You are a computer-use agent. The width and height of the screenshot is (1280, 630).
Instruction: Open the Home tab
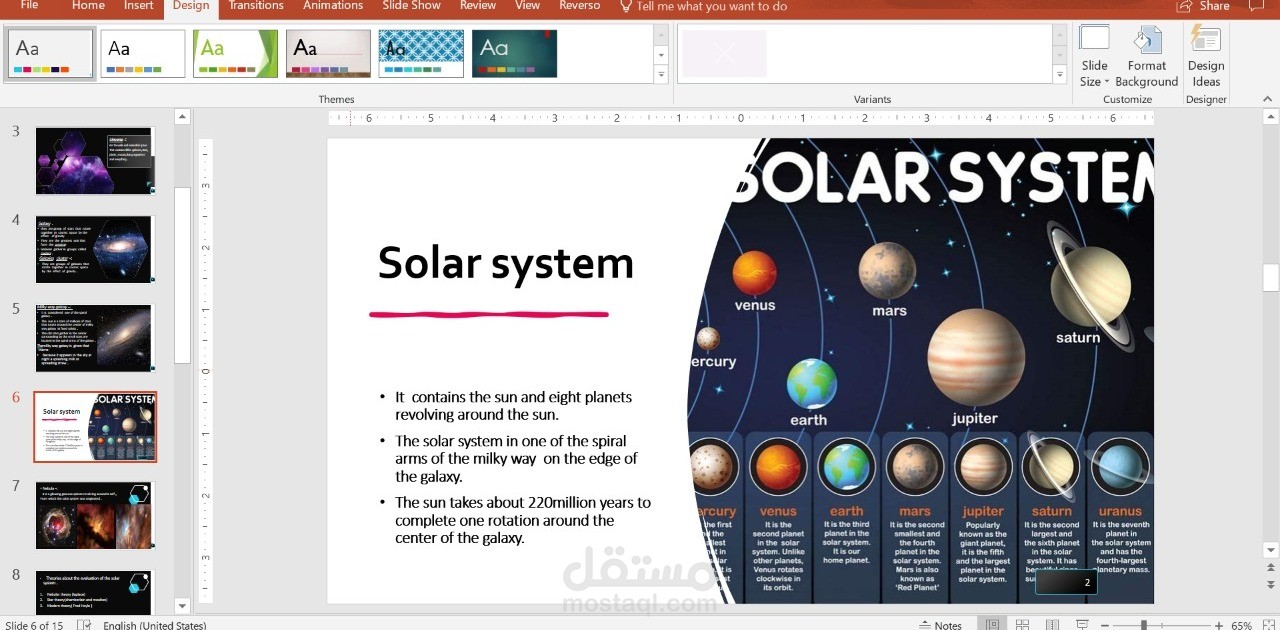pyautogui.click(x=88, y=6)
